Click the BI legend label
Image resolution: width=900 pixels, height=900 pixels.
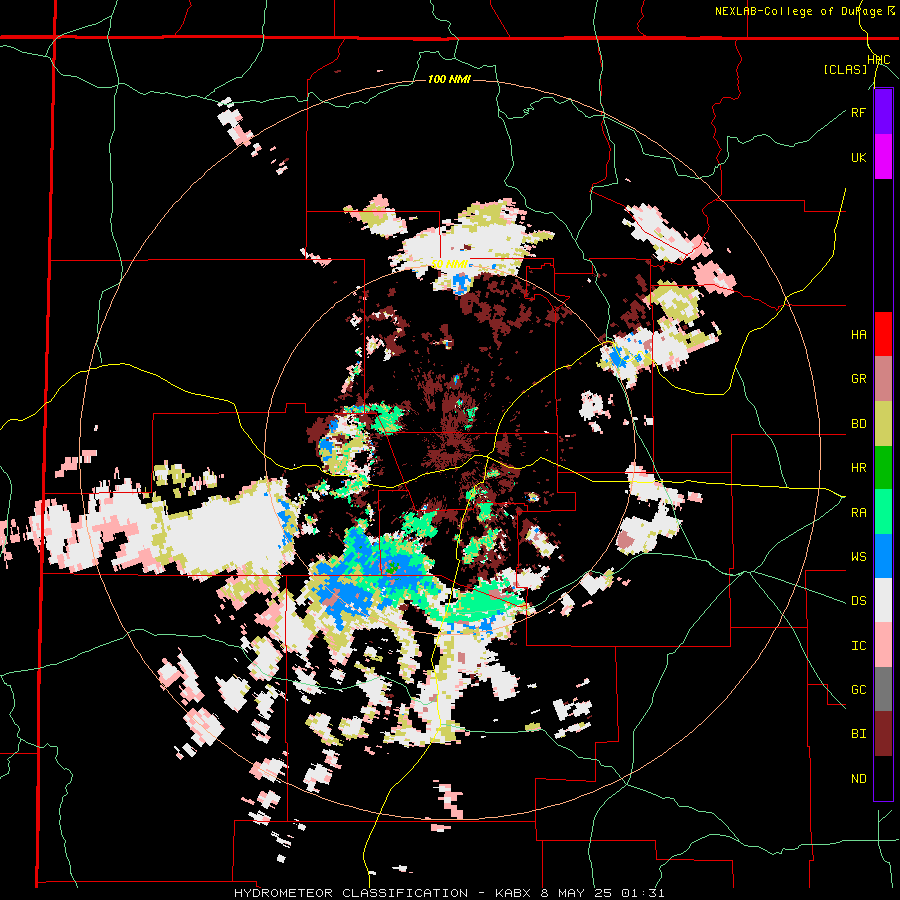tap(858, 734)
